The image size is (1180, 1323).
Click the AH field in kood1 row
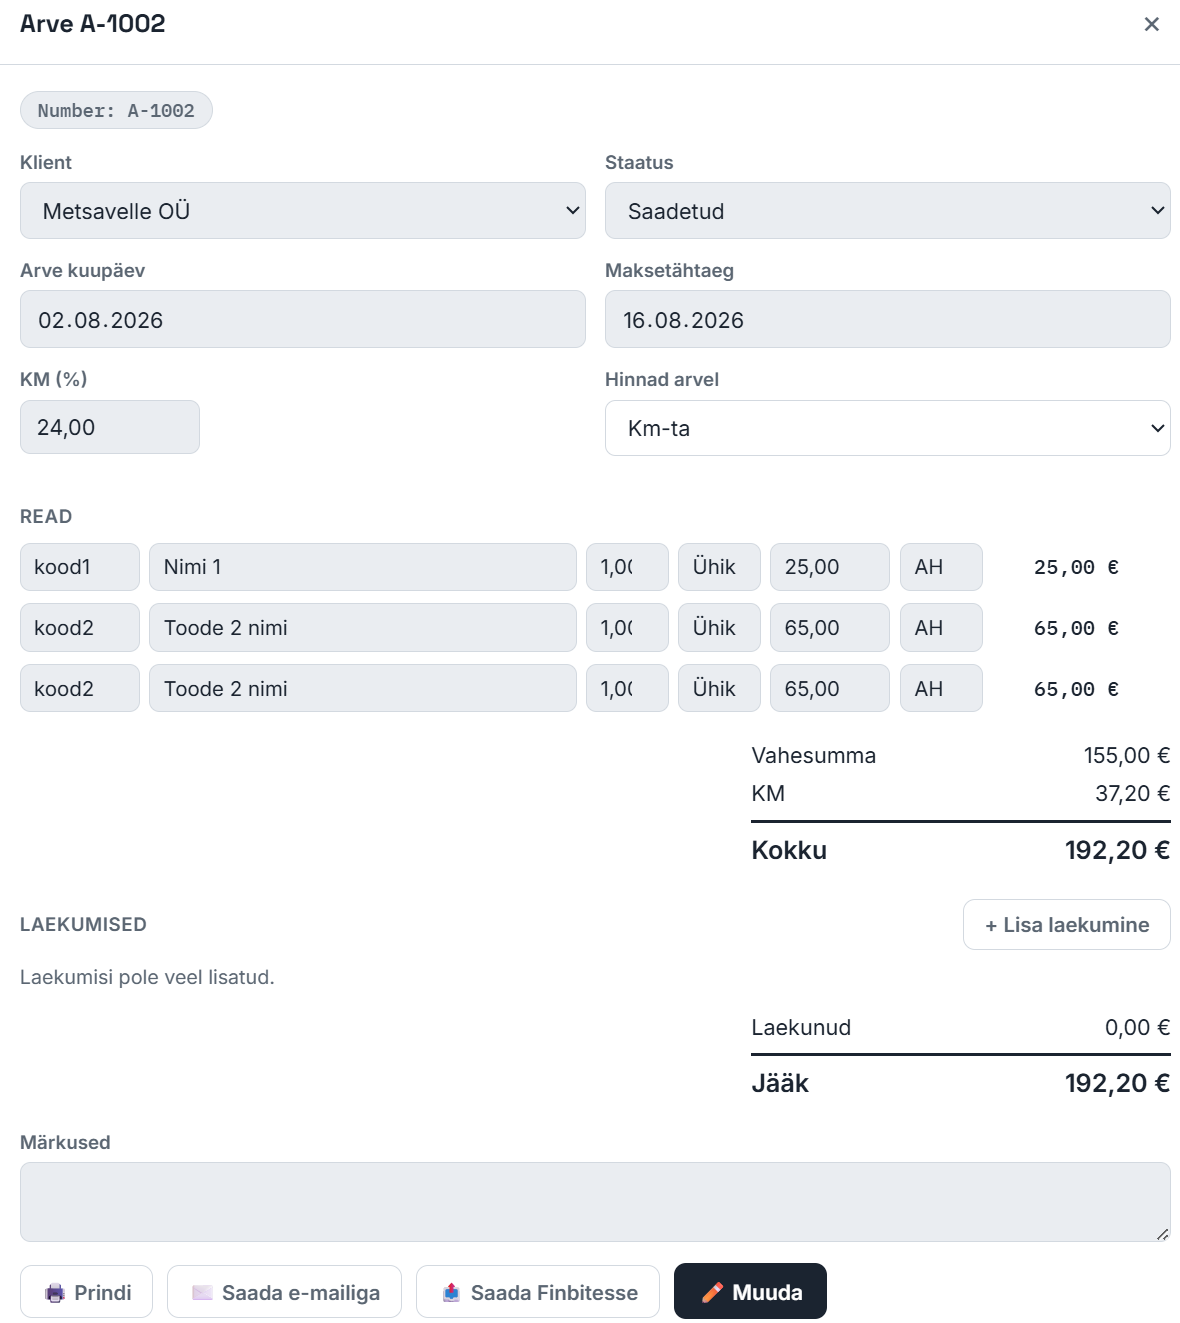[941, 567]
